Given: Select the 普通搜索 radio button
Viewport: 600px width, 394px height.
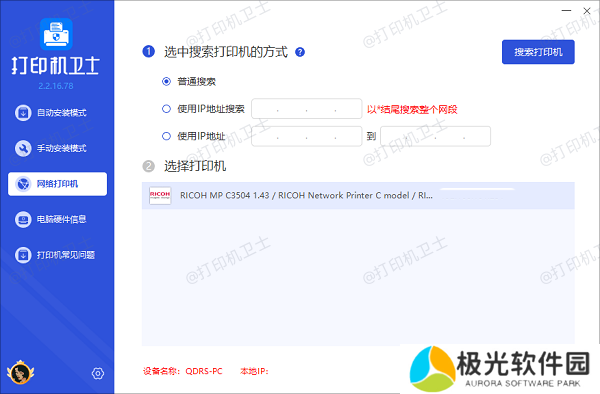Looking at the screenshot, I should click(x=166, y=81).
